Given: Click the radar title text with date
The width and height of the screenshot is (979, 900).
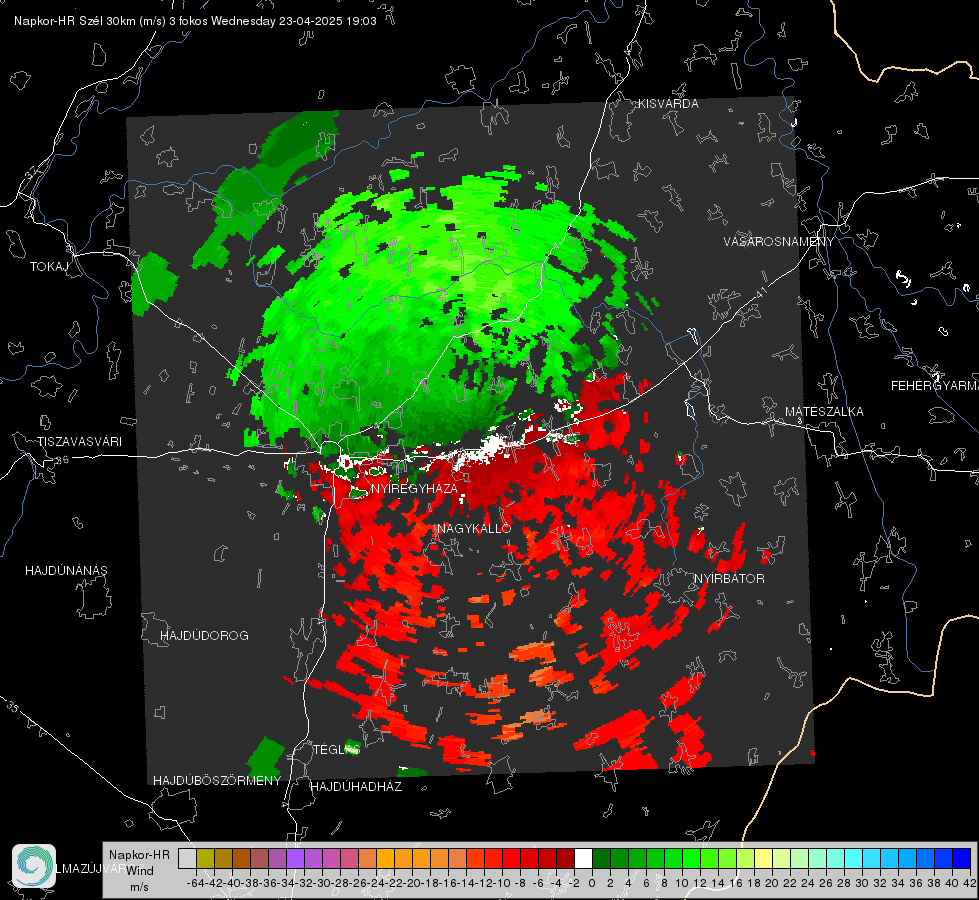Looking at the screenshot, I should click(x=195, y=21).
